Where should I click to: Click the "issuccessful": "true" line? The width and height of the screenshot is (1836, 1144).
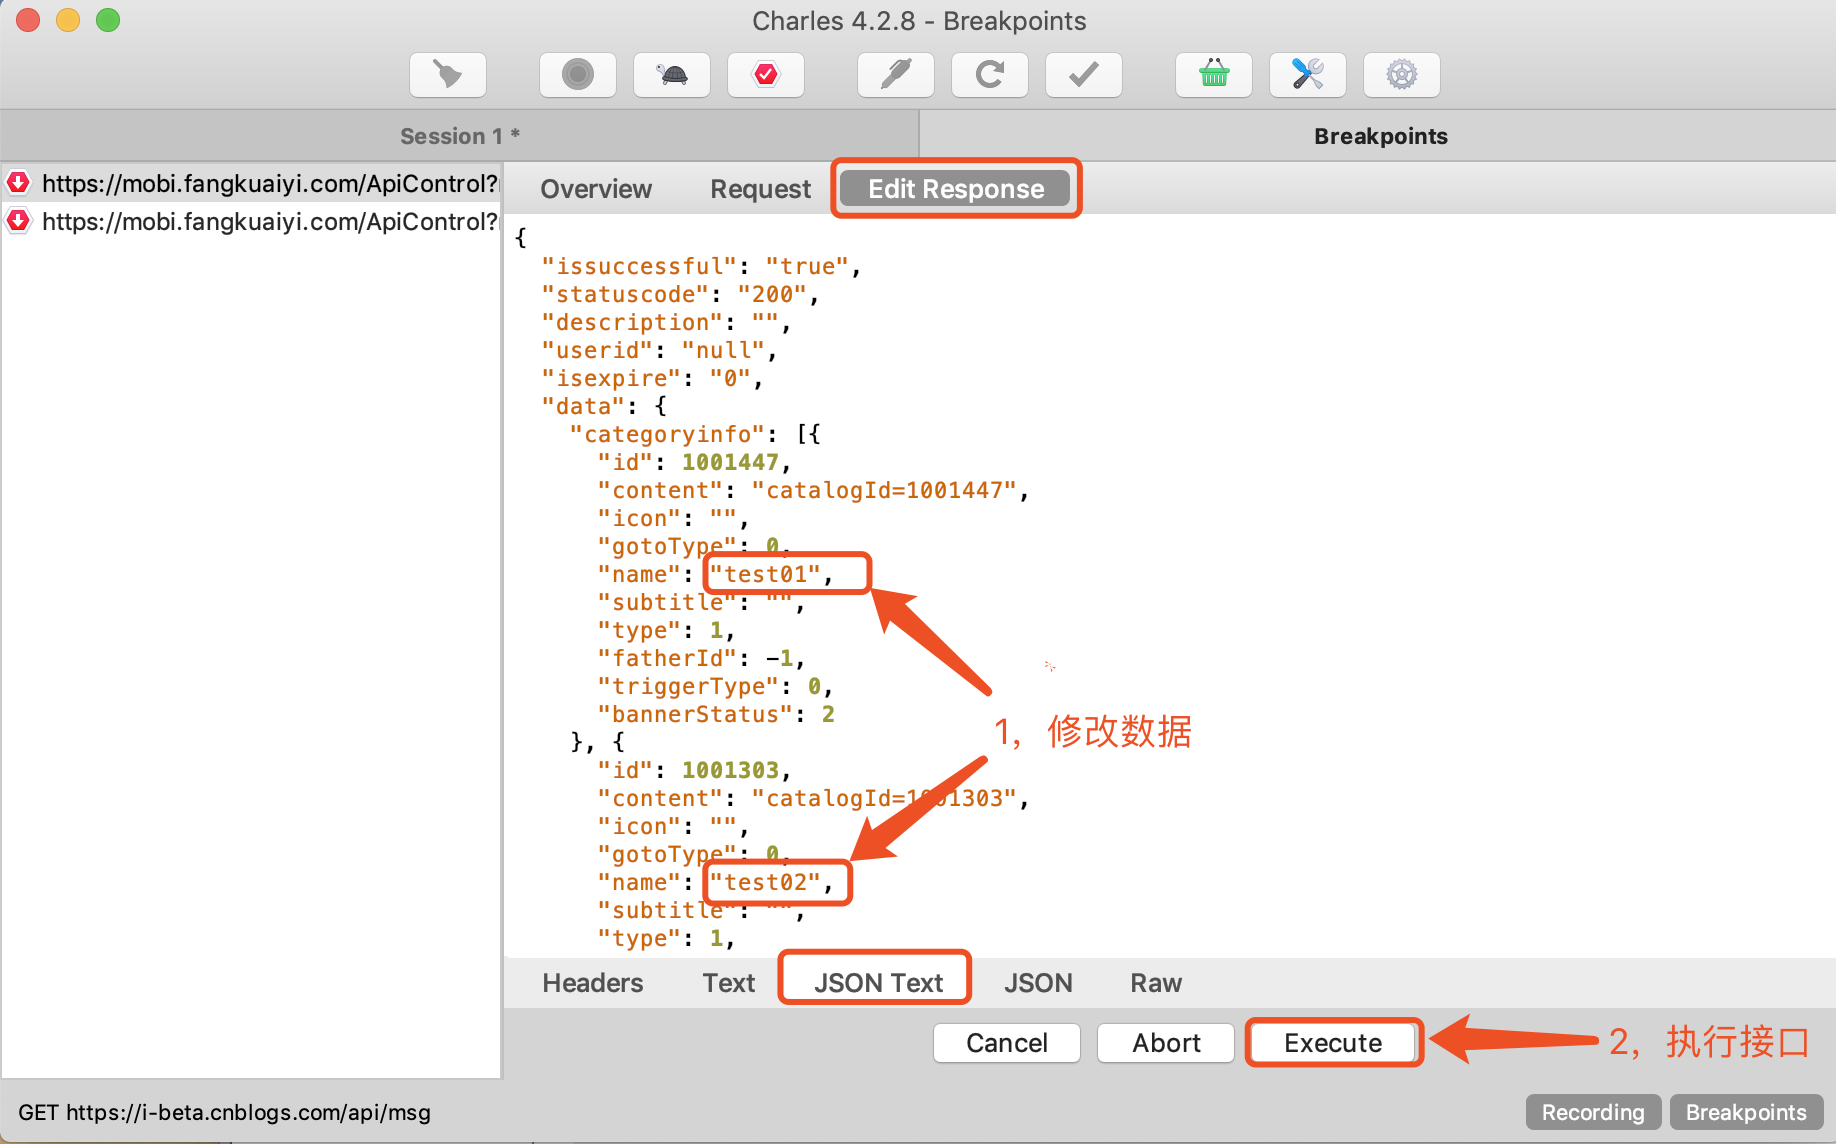click(701, 266)
